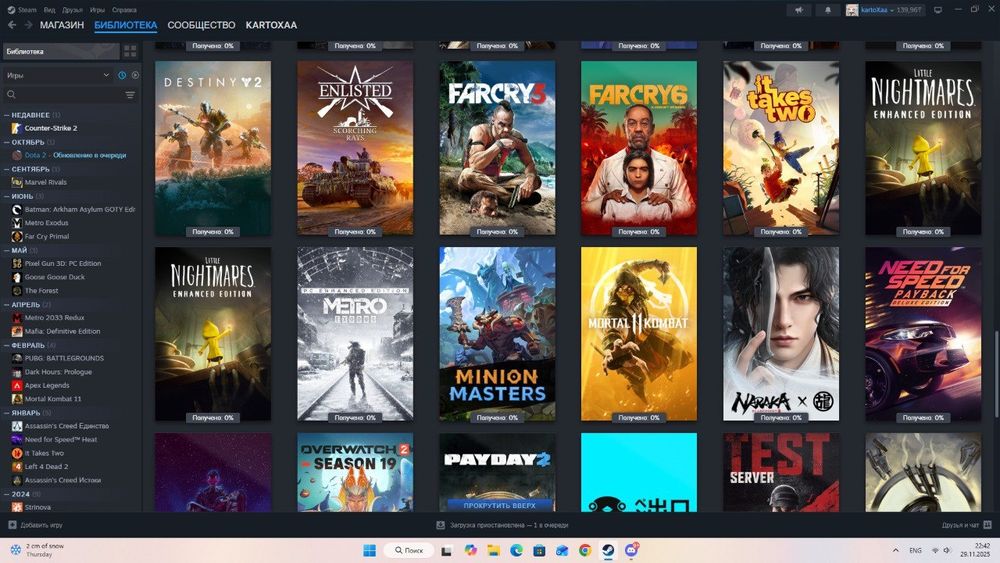Image resolution: width=1000 pixels, height=563 pixels.
Task: Open Big Picture mode monitor icon
Action: pyautogui.click(x=938, y=10)
